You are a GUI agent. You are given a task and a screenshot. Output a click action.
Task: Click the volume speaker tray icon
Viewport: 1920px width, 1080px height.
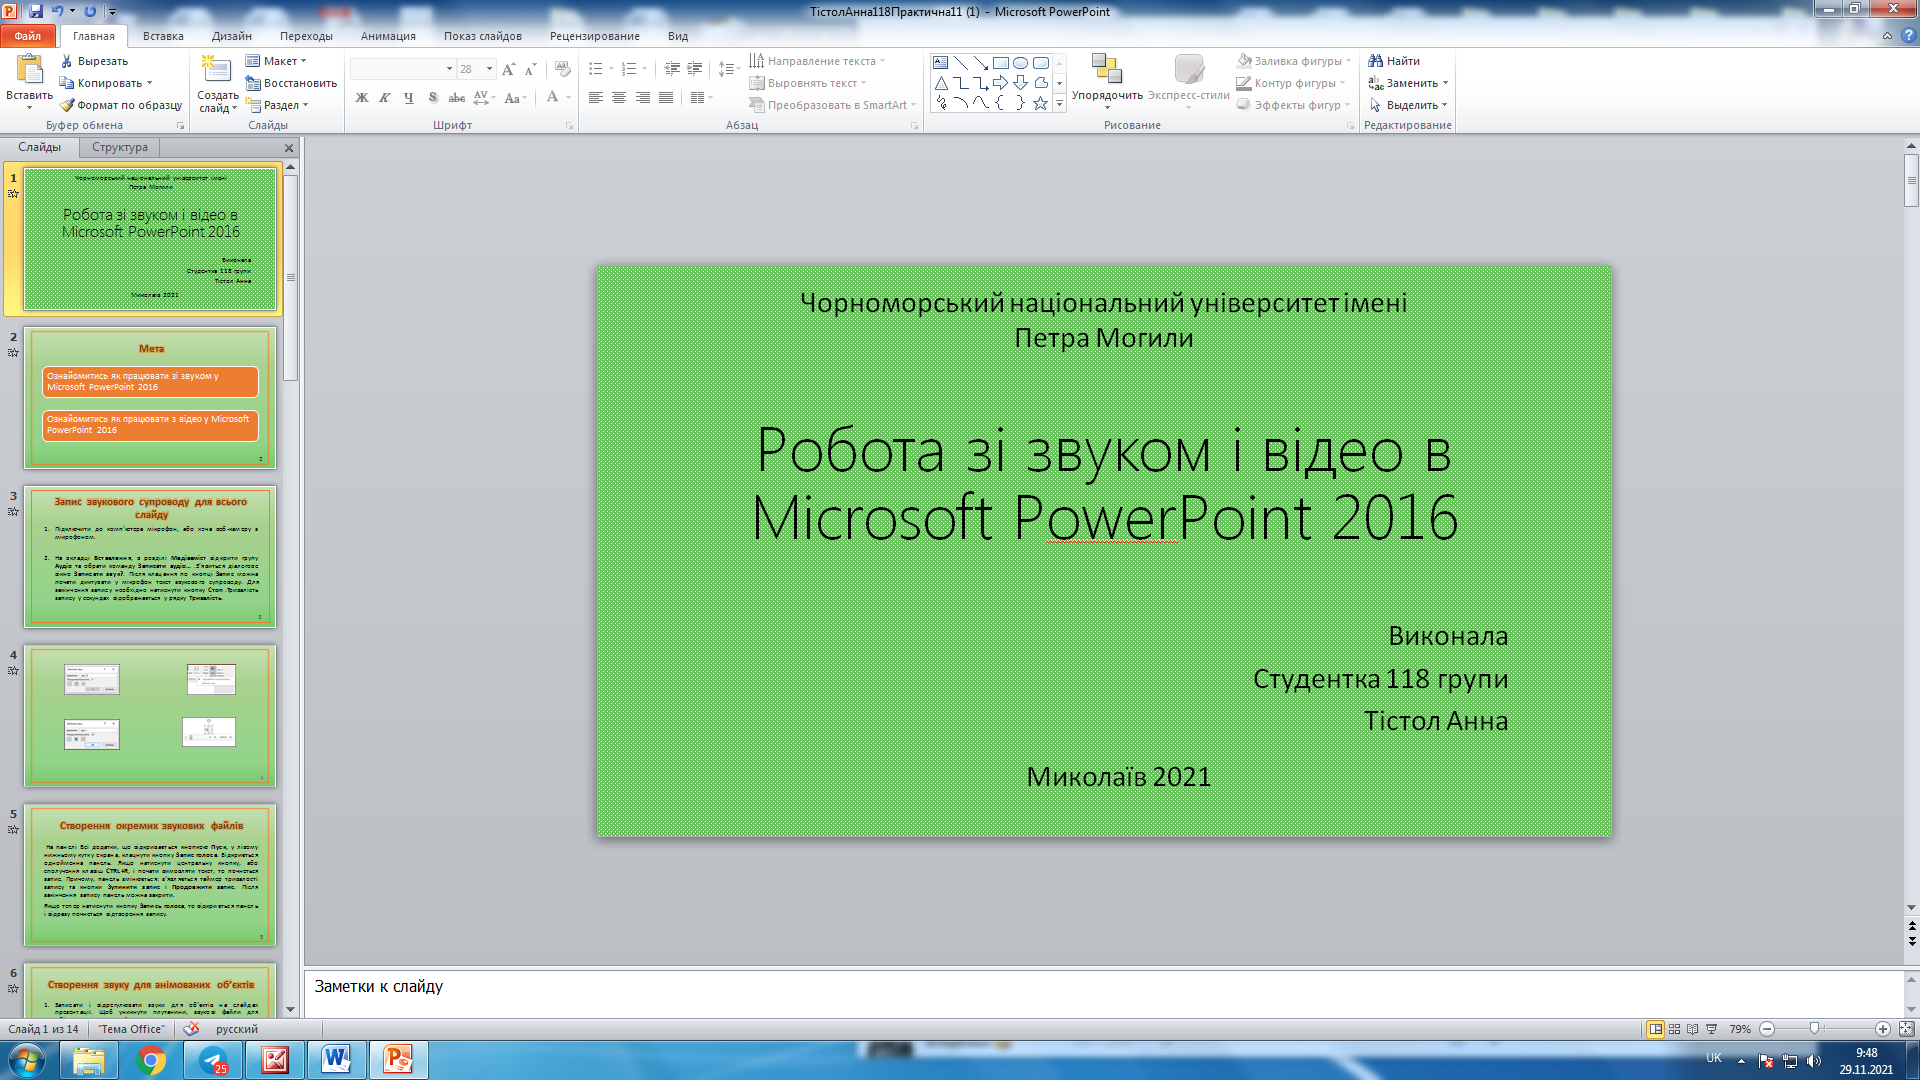coord(1814,1061)
